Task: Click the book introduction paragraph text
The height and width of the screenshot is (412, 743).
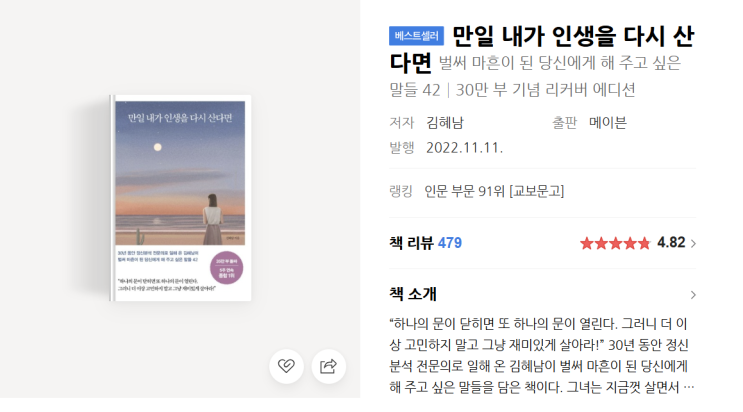Action: click(x=542, y=355)
